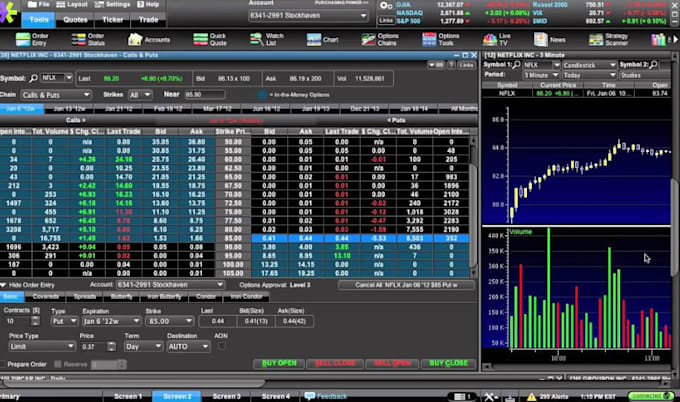Click the colorful bar chart toolbar icon
Image resolution: width=680 pixels, height=402 pixels.
coord(658,39)
